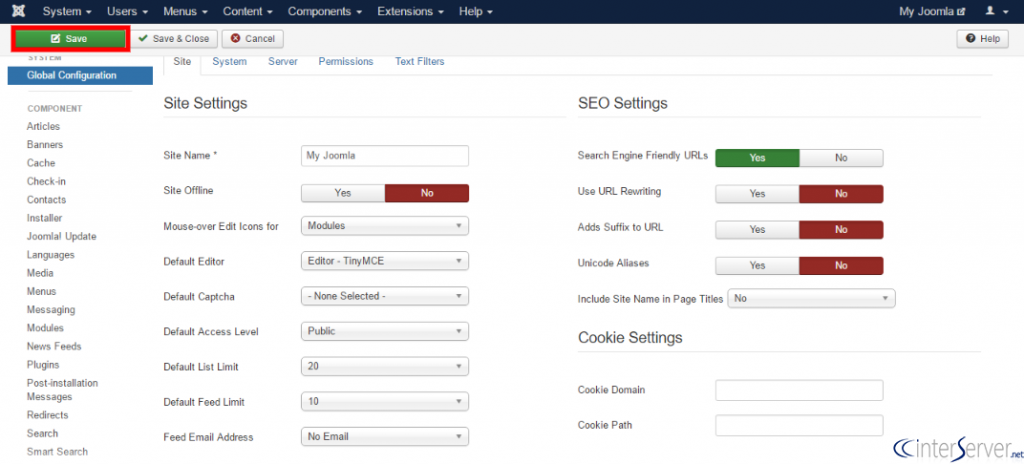The width and height of the screenshot is (1024, 464).
Task: Open Messaging component settings
Action: coord(51,310)
